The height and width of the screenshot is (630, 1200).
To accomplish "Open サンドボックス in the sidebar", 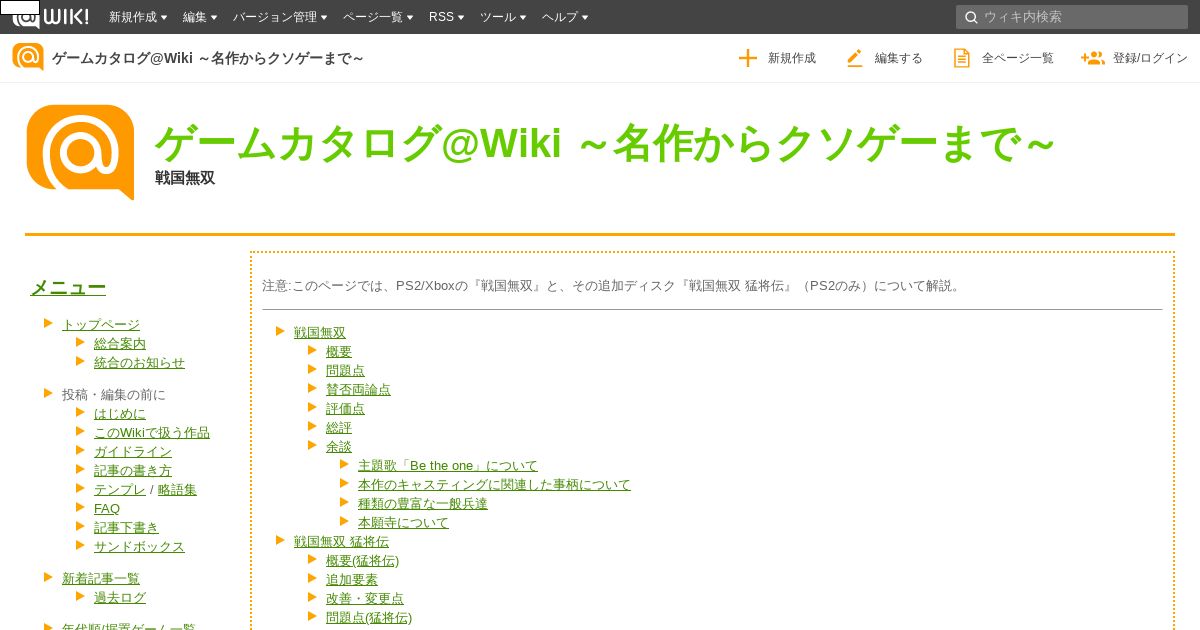I will (139, 546).
